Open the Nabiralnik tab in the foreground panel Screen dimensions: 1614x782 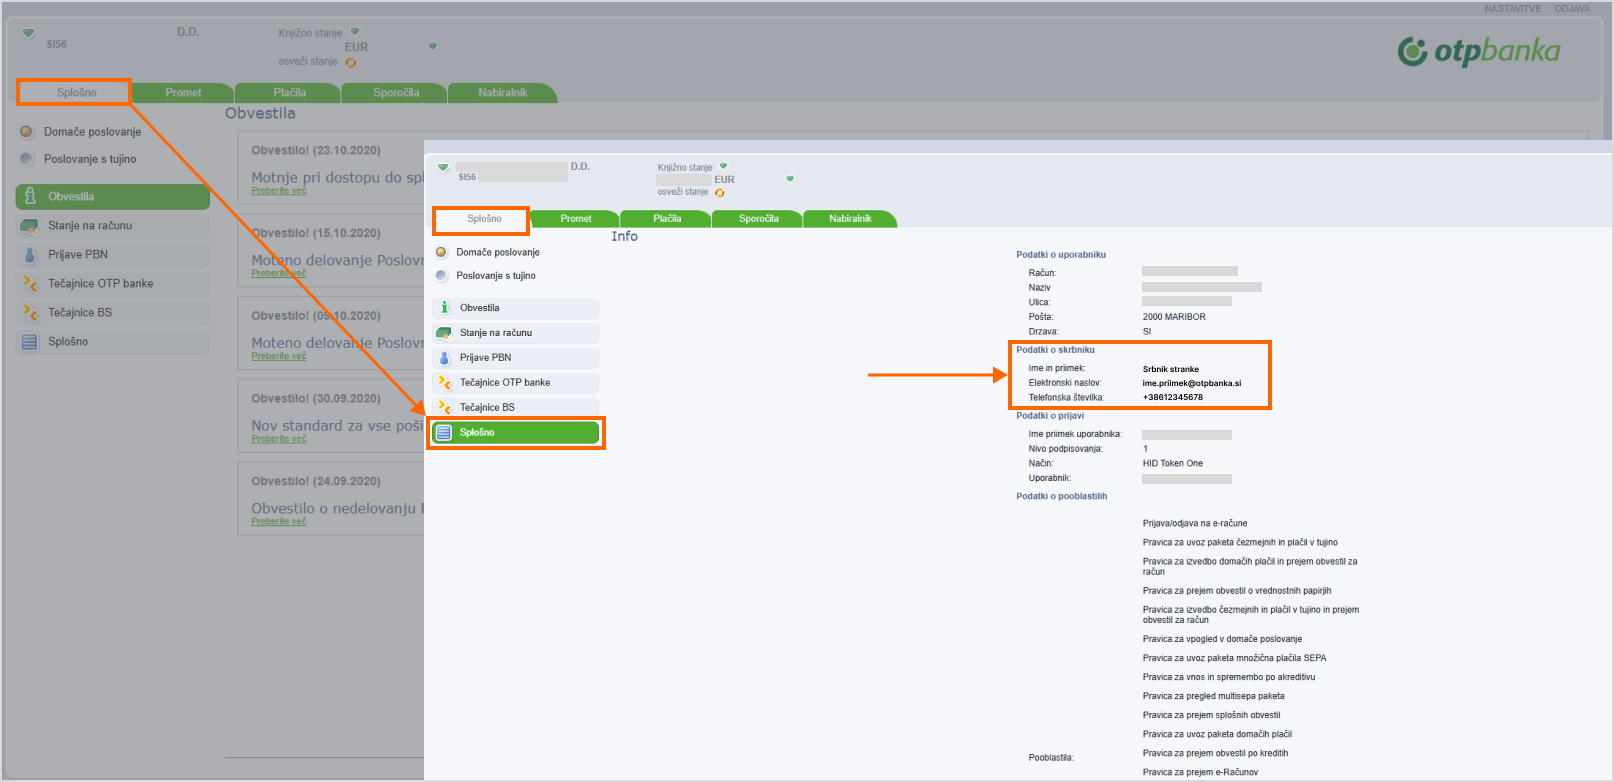point(850,219)
